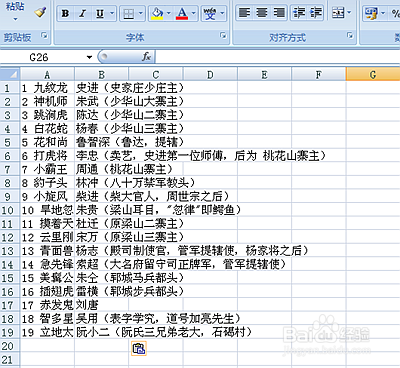
Task: Open the Merge and Center dropdown arrow
Action: tap(349, 13)
